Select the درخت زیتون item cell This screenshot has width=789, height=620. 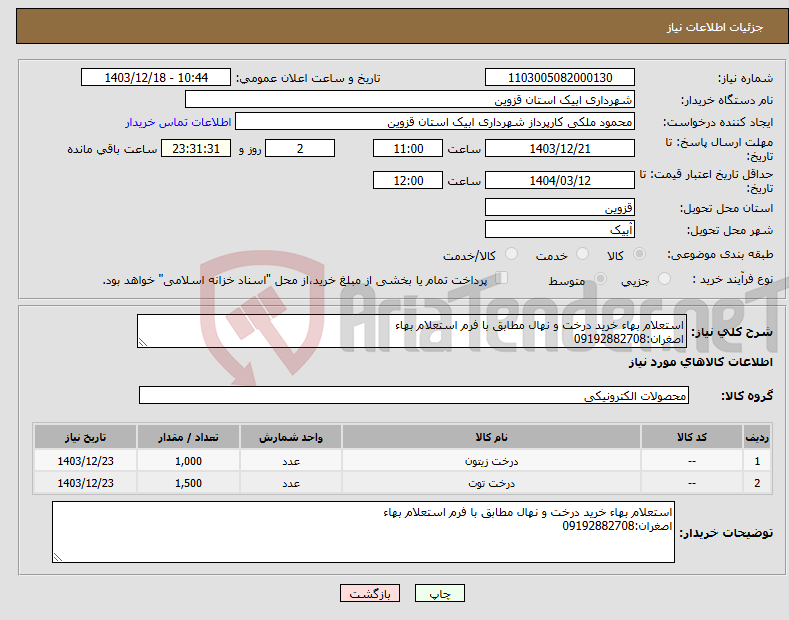[x=491, y=461]
